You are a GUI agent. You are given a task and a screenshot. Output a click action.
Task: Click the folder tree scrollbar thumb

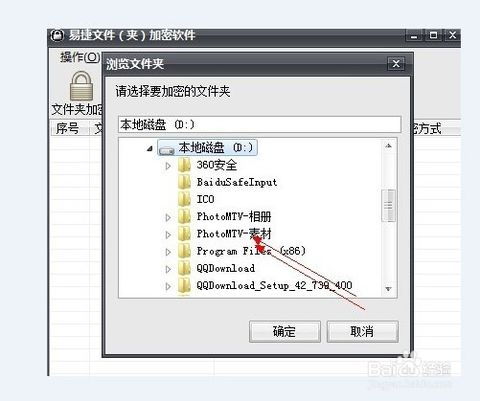[388, 205]
